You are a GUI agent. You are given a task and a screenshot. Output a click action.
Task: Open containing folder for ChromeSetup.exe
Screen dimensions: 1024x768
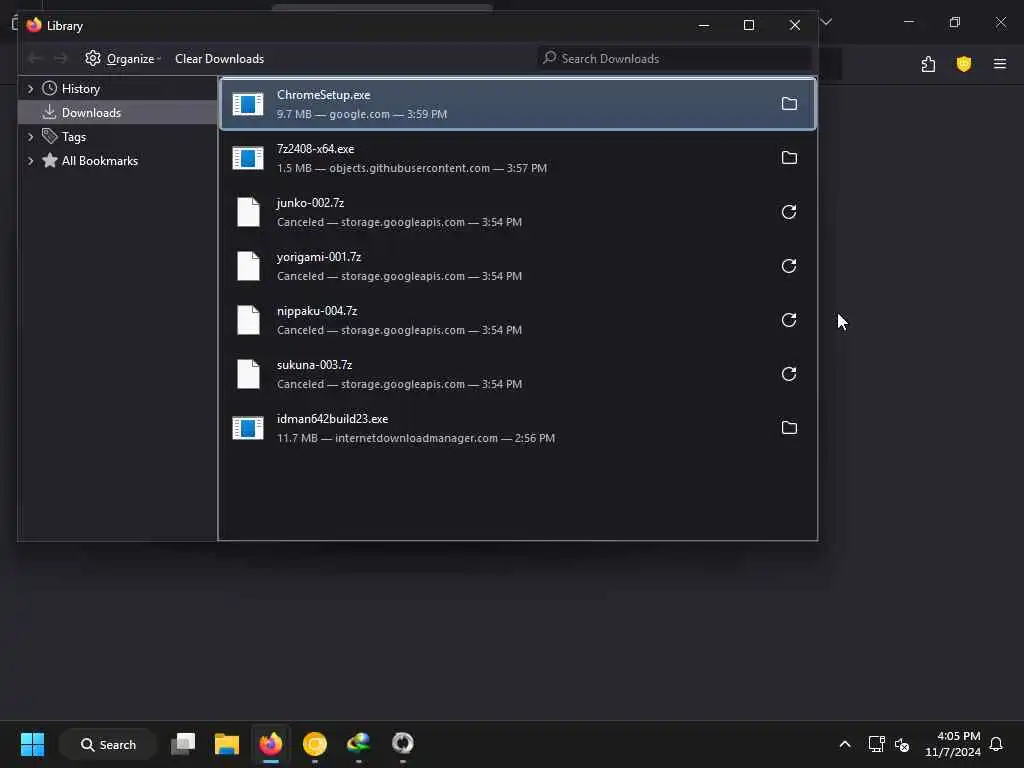pos(789,104)
